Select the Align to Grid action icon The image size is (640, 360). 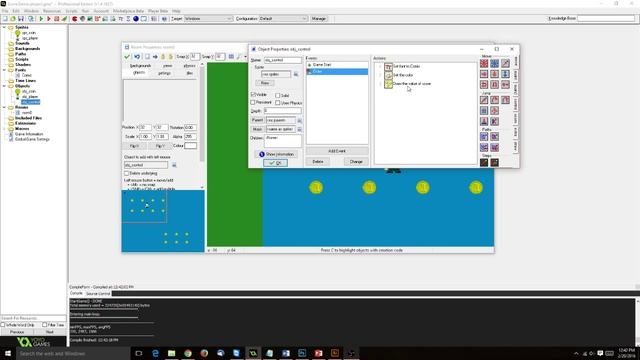pos(484,111)
